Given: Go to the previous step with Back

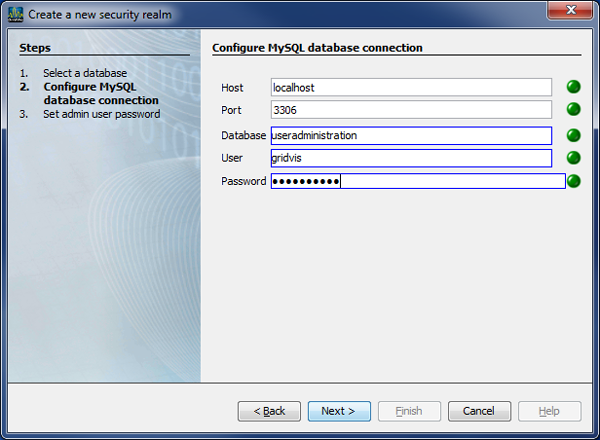Looking at the screenshot, I should tap(269, 411).
